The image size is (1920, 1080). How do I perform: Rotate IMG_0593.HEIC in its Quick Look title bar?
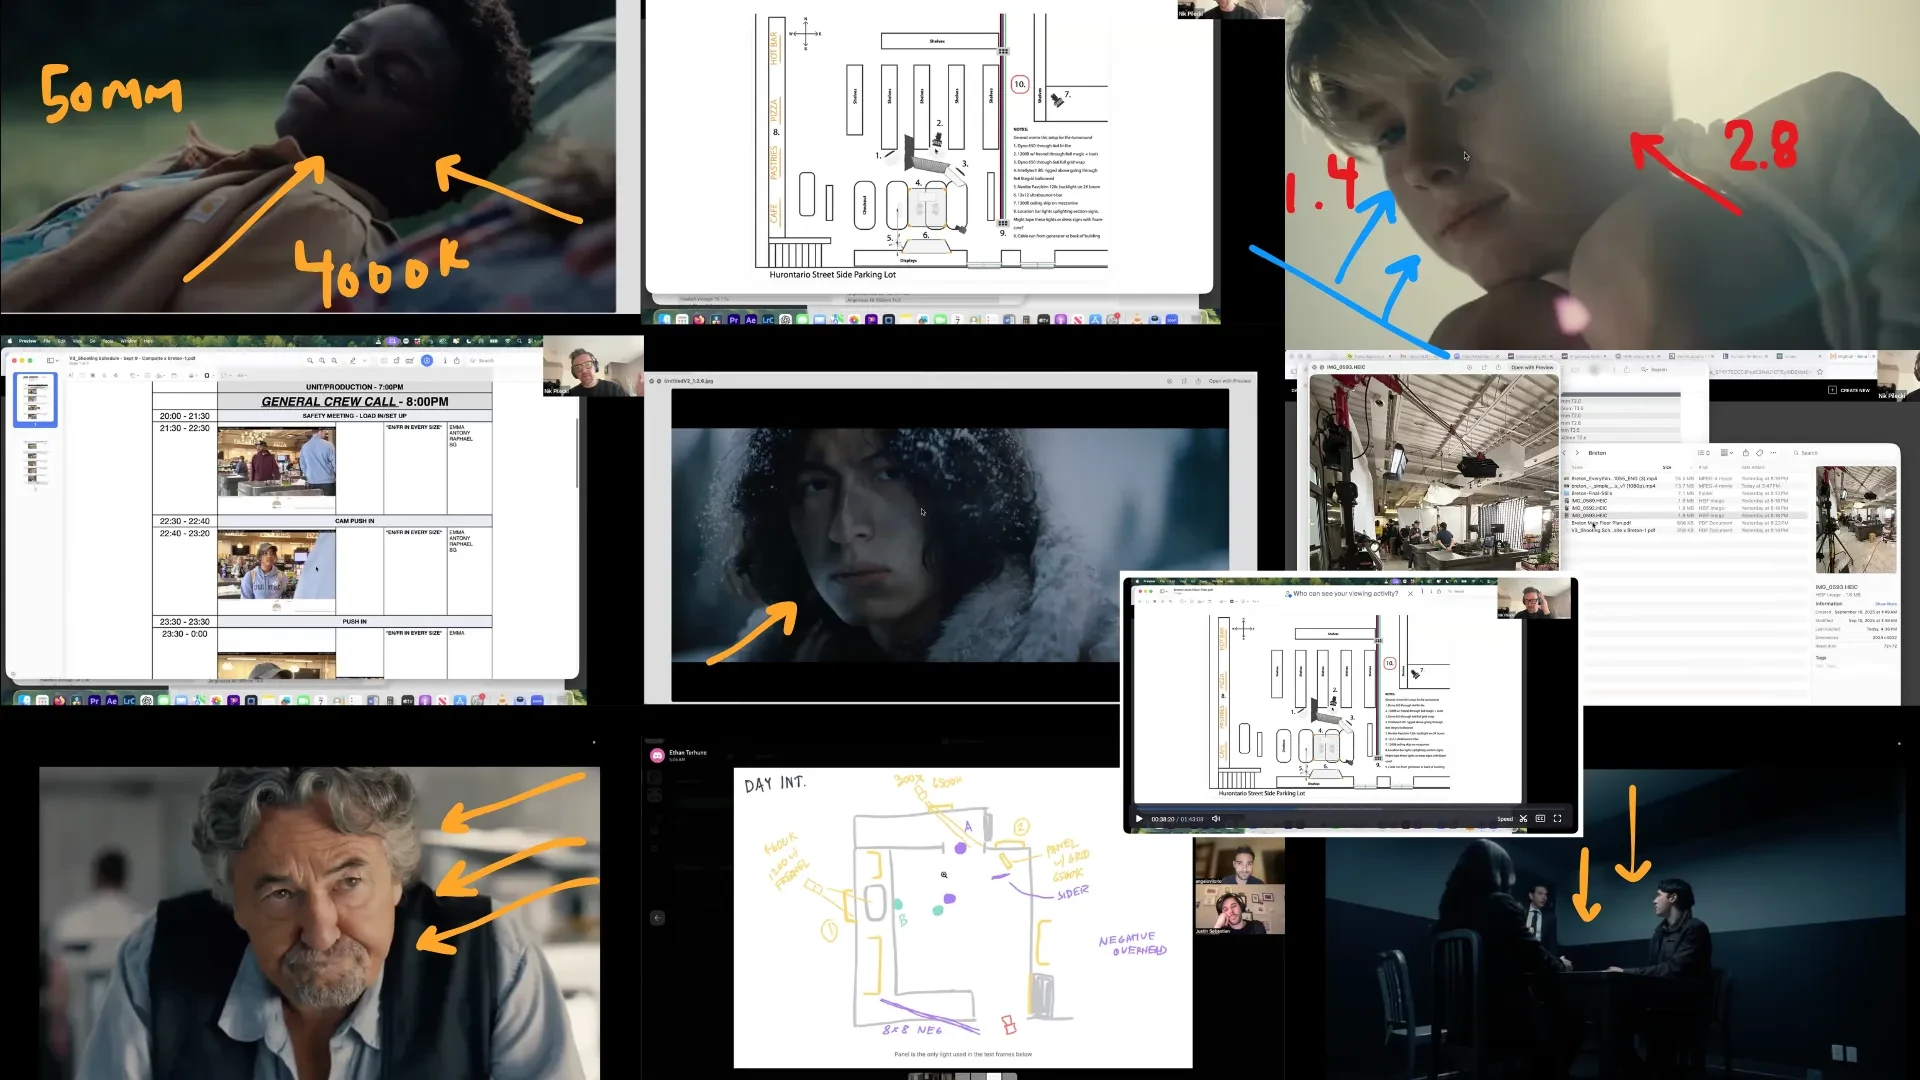tap(1483, 368)
